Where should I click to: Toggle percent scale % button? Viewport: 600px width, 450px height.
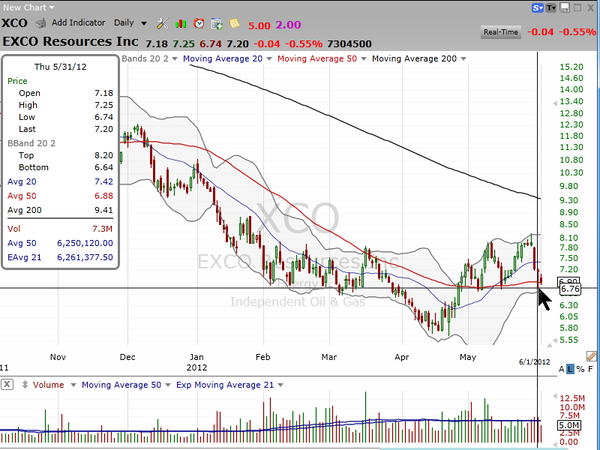(580, 369)
